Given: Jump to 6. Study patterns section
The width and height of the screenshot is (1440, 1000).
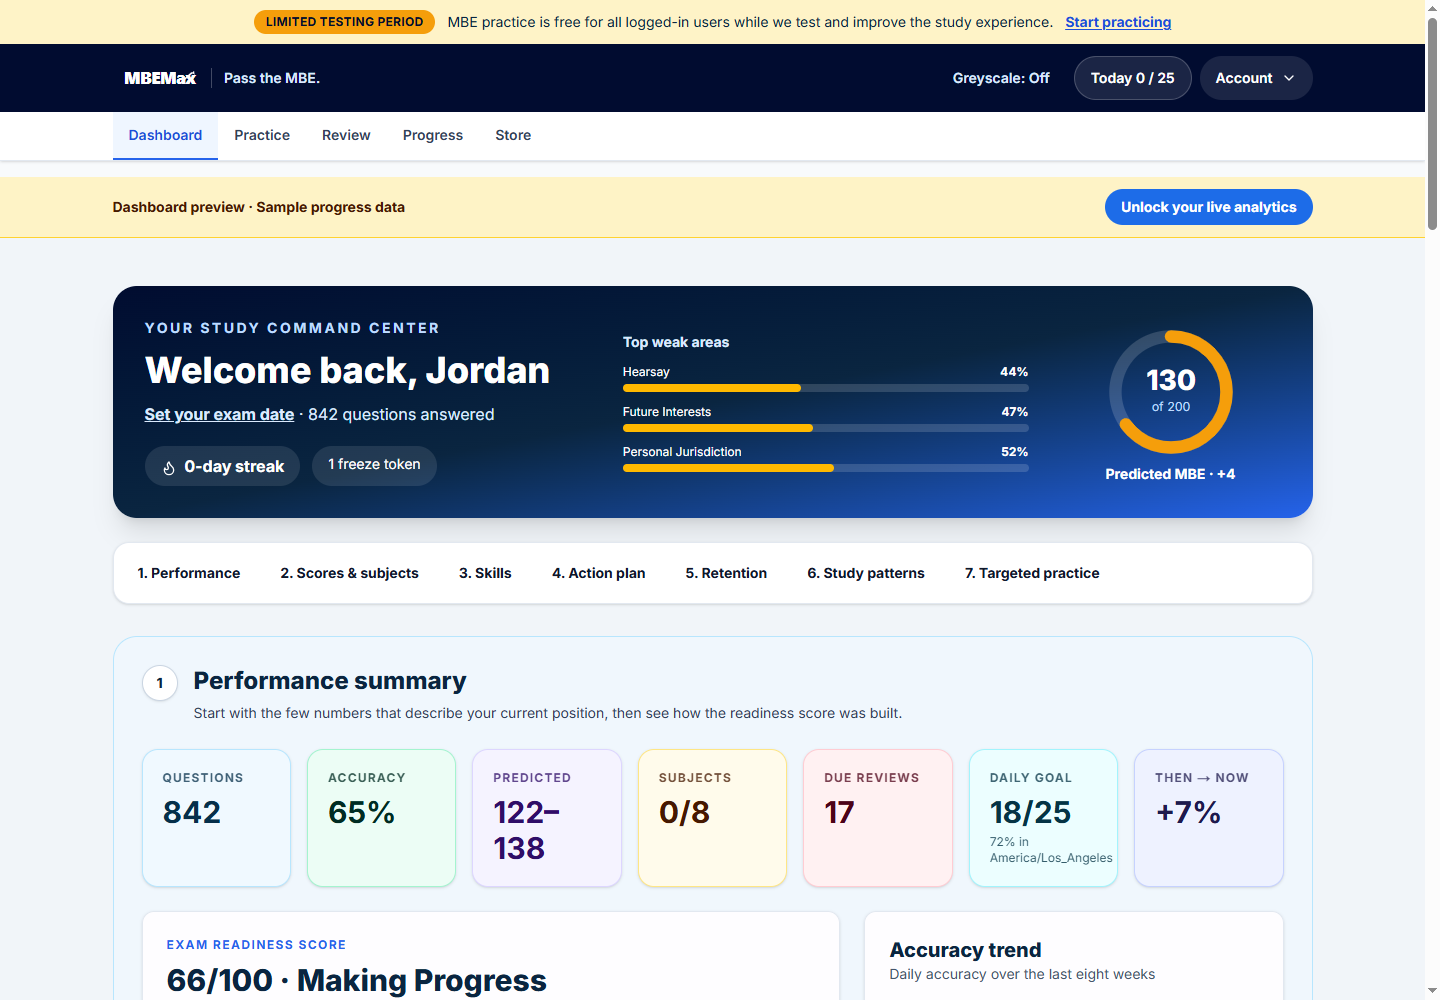Looking at the screenshot, I should [866, 573].
